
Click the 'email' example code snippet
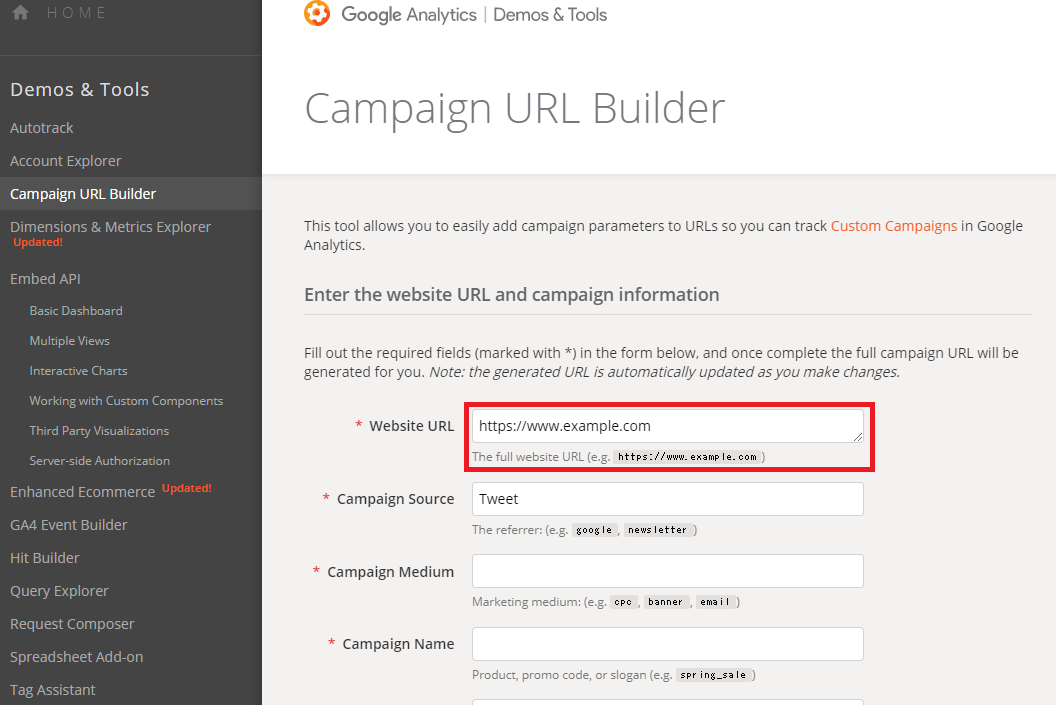tap(715, 603)
